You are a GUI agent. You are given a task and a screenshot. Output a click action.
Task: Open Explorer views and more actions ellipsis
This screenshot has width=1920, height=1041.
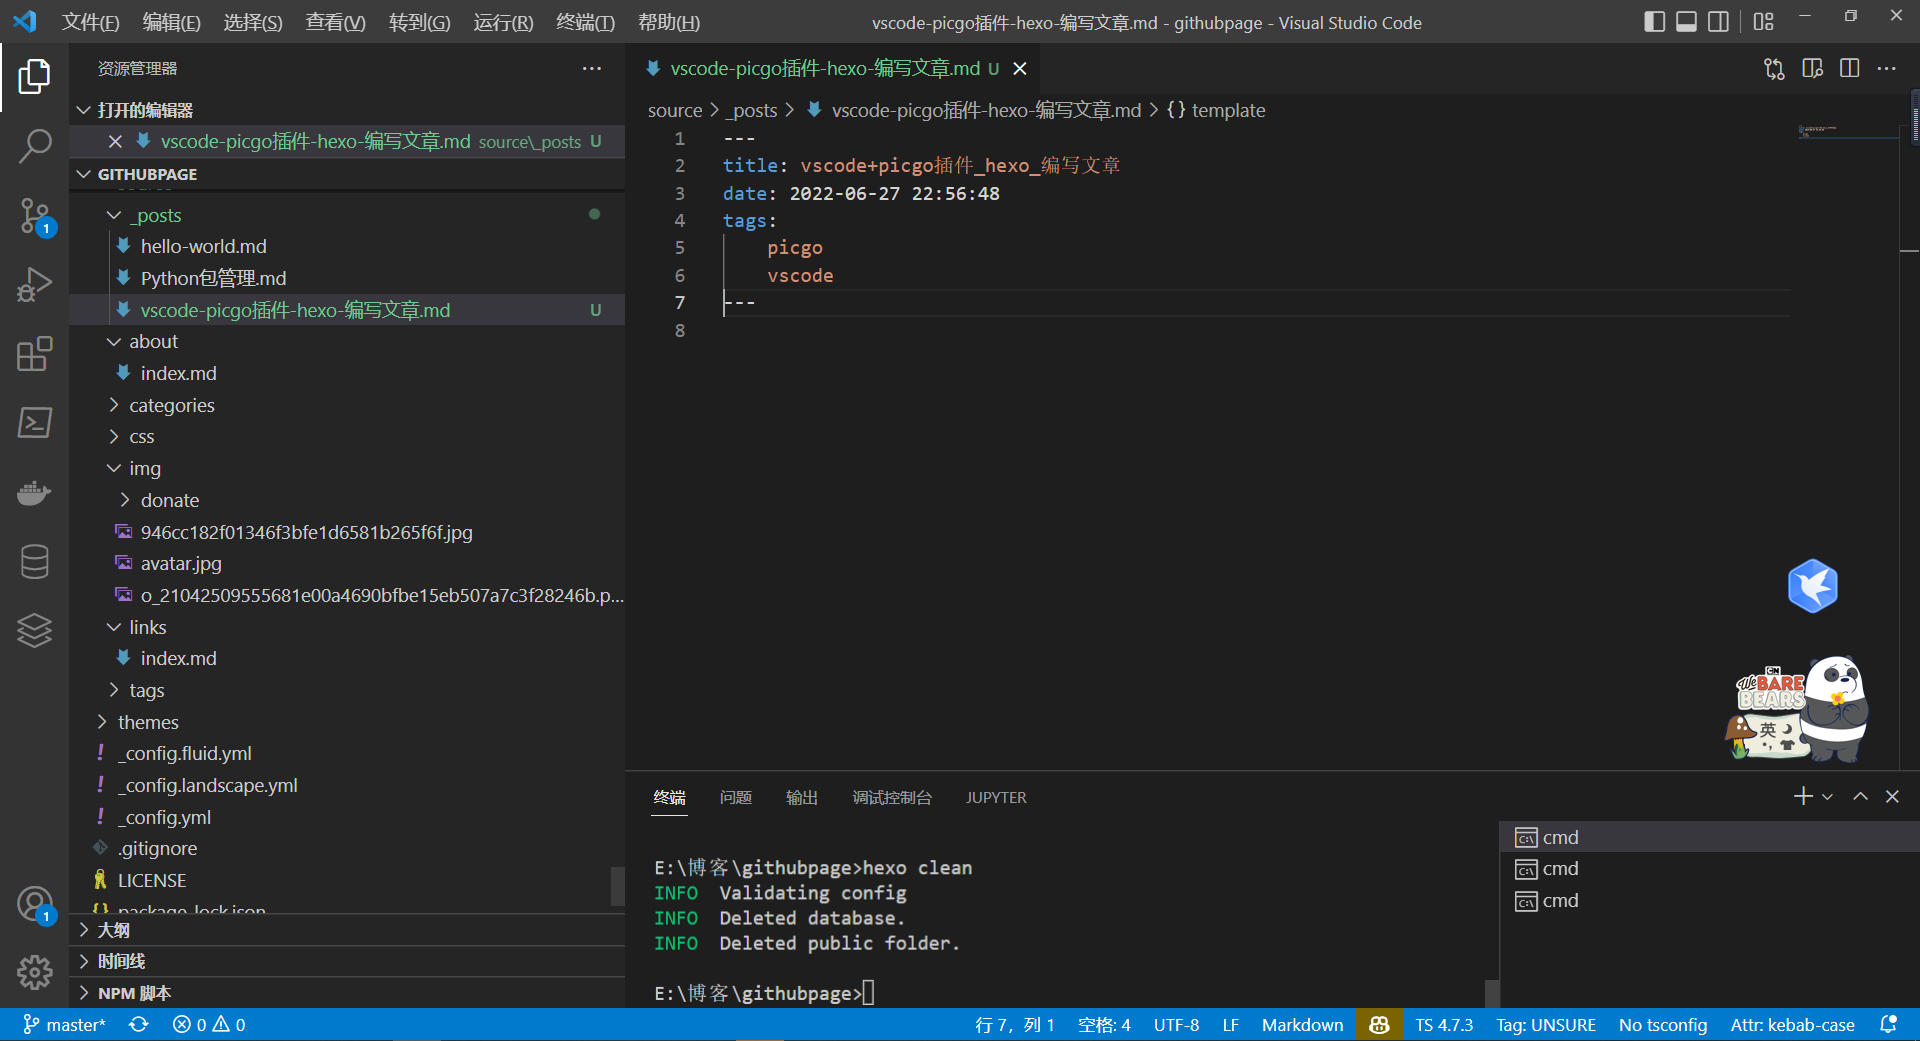click(x=592, y=68)
